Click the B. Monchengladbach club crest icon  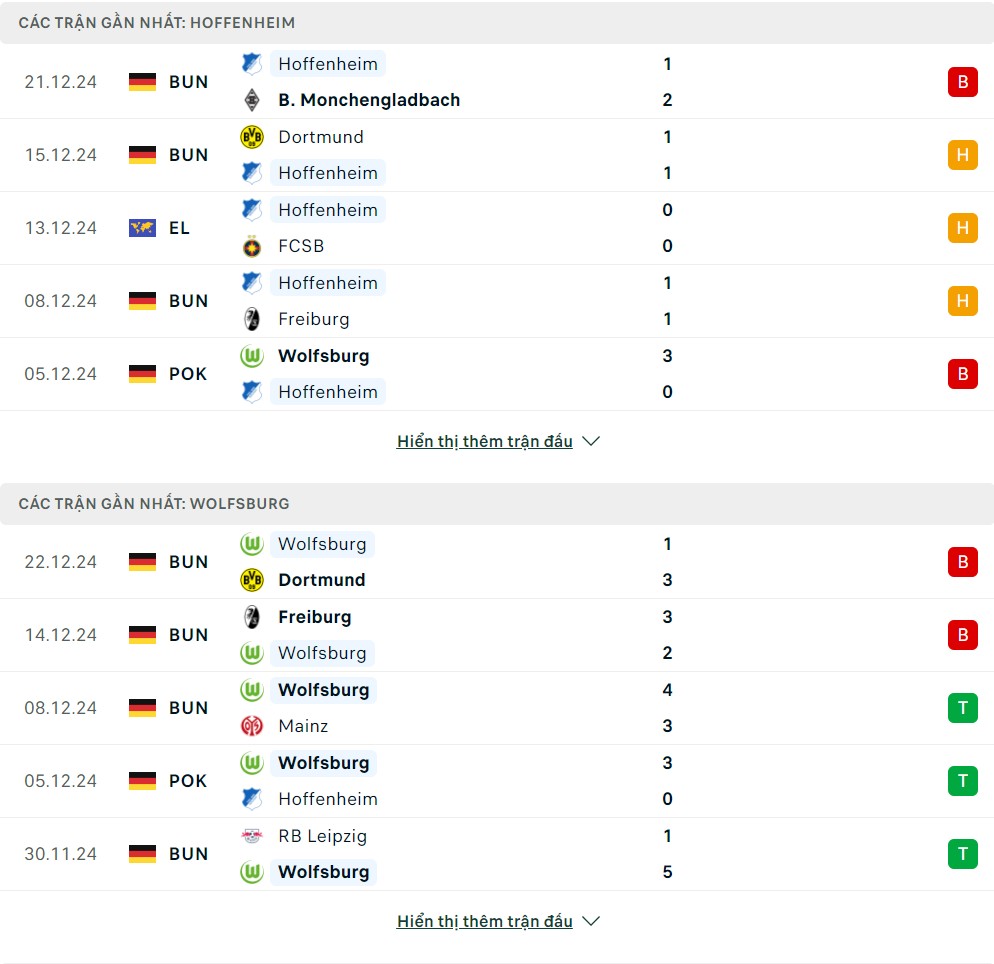[252, 100]
